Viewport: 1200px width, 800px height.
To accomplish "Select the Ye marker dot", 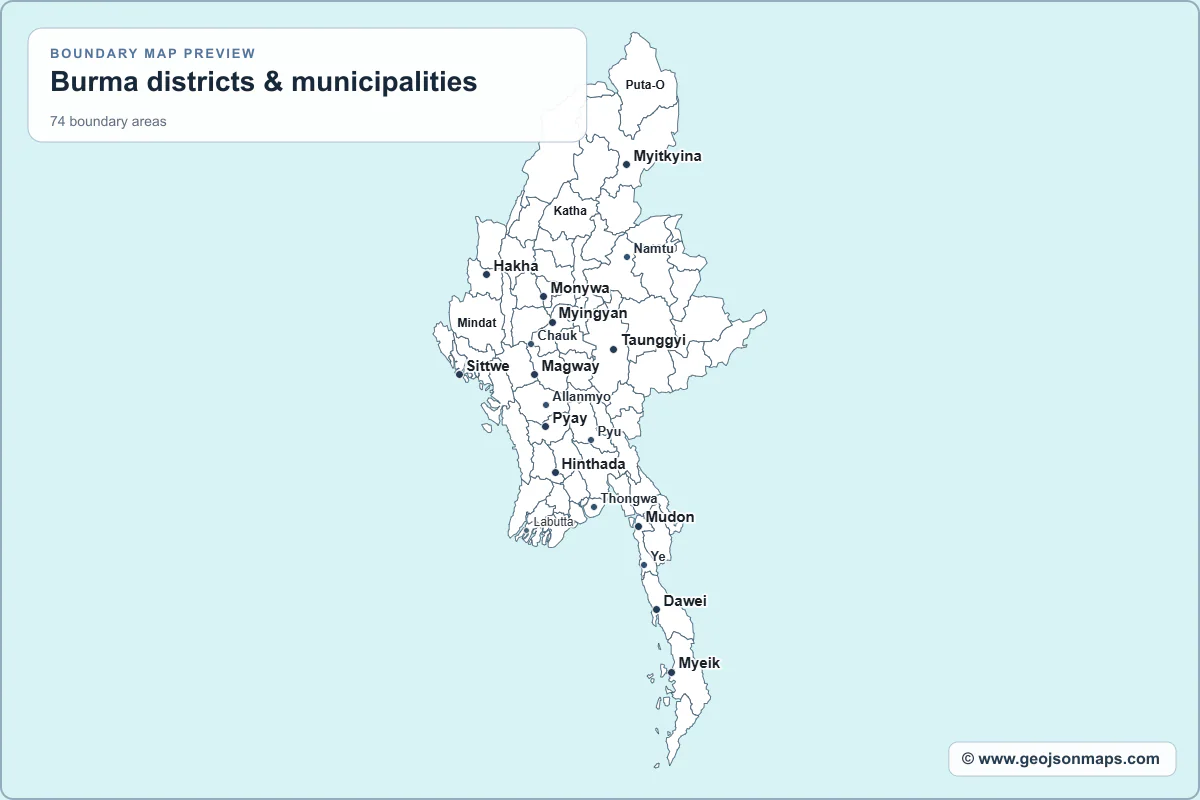I will [644, 565].
